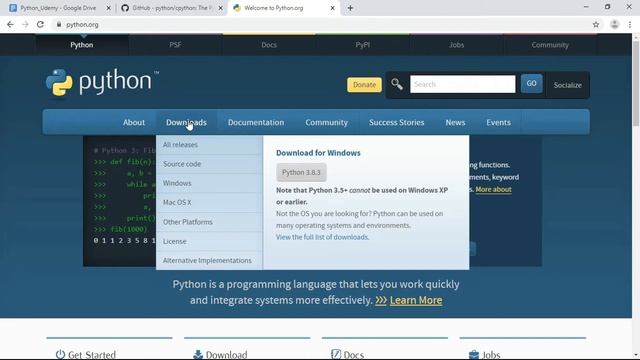
Task: Click the Download for Windows heading
Action: click(318, 153)
